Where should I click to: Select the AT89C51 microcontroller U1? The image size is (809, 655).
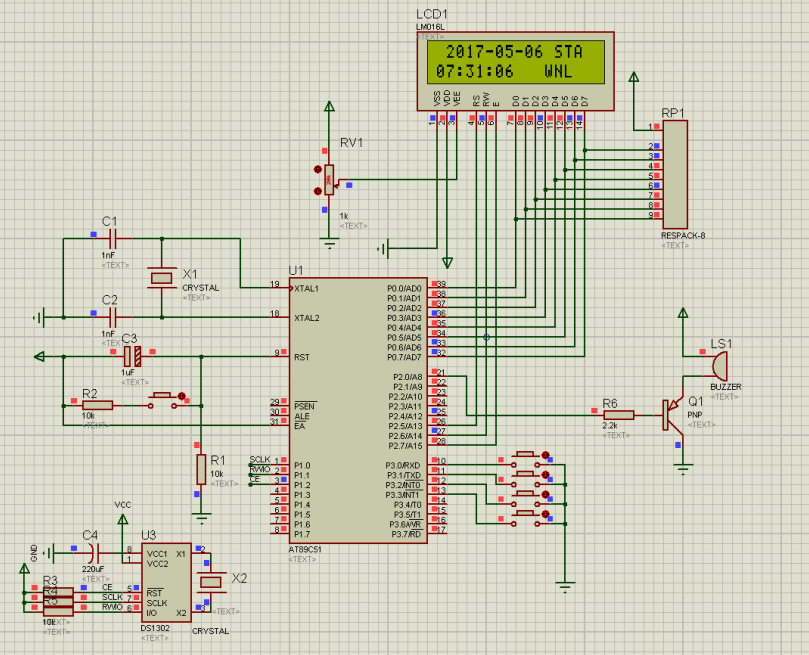coord(358,411)
